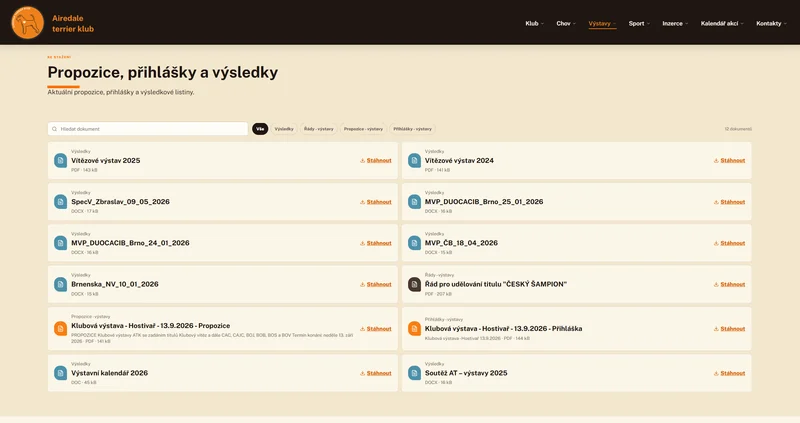Expand the Inzerce menu

[x=675, y=23]
